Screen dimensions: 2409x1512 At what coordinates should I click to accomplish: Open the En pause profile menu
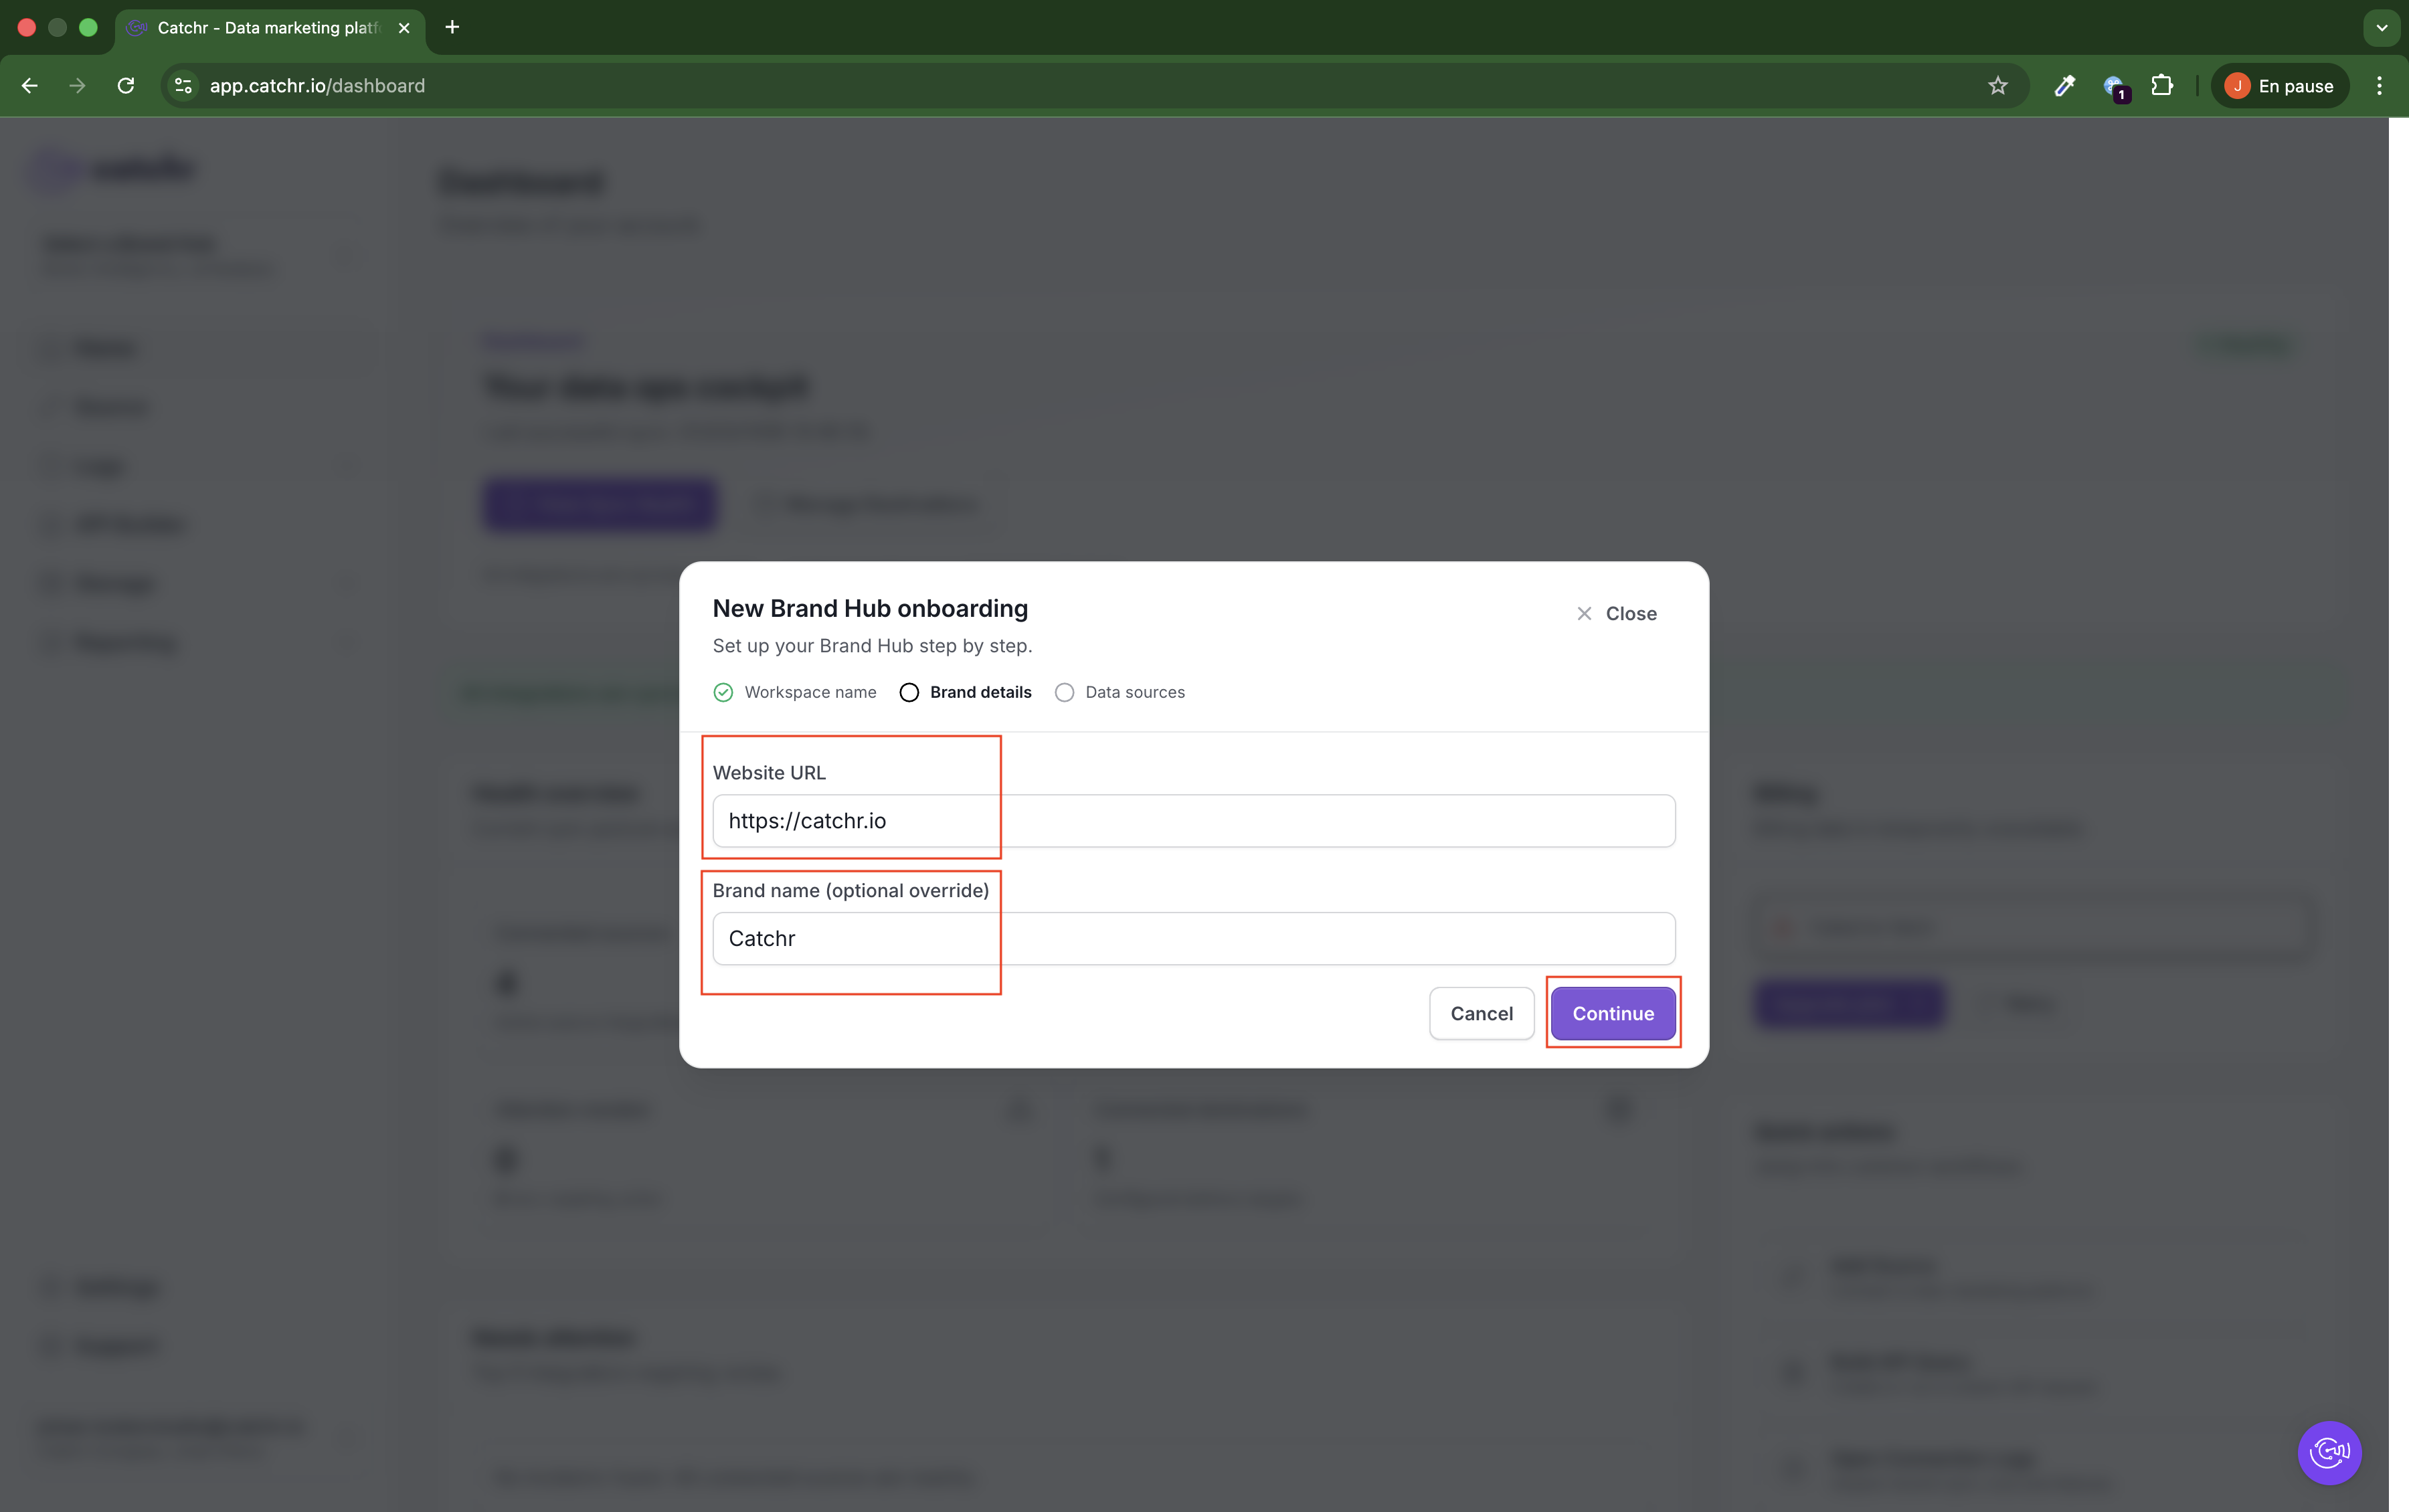coord(2280,86)
